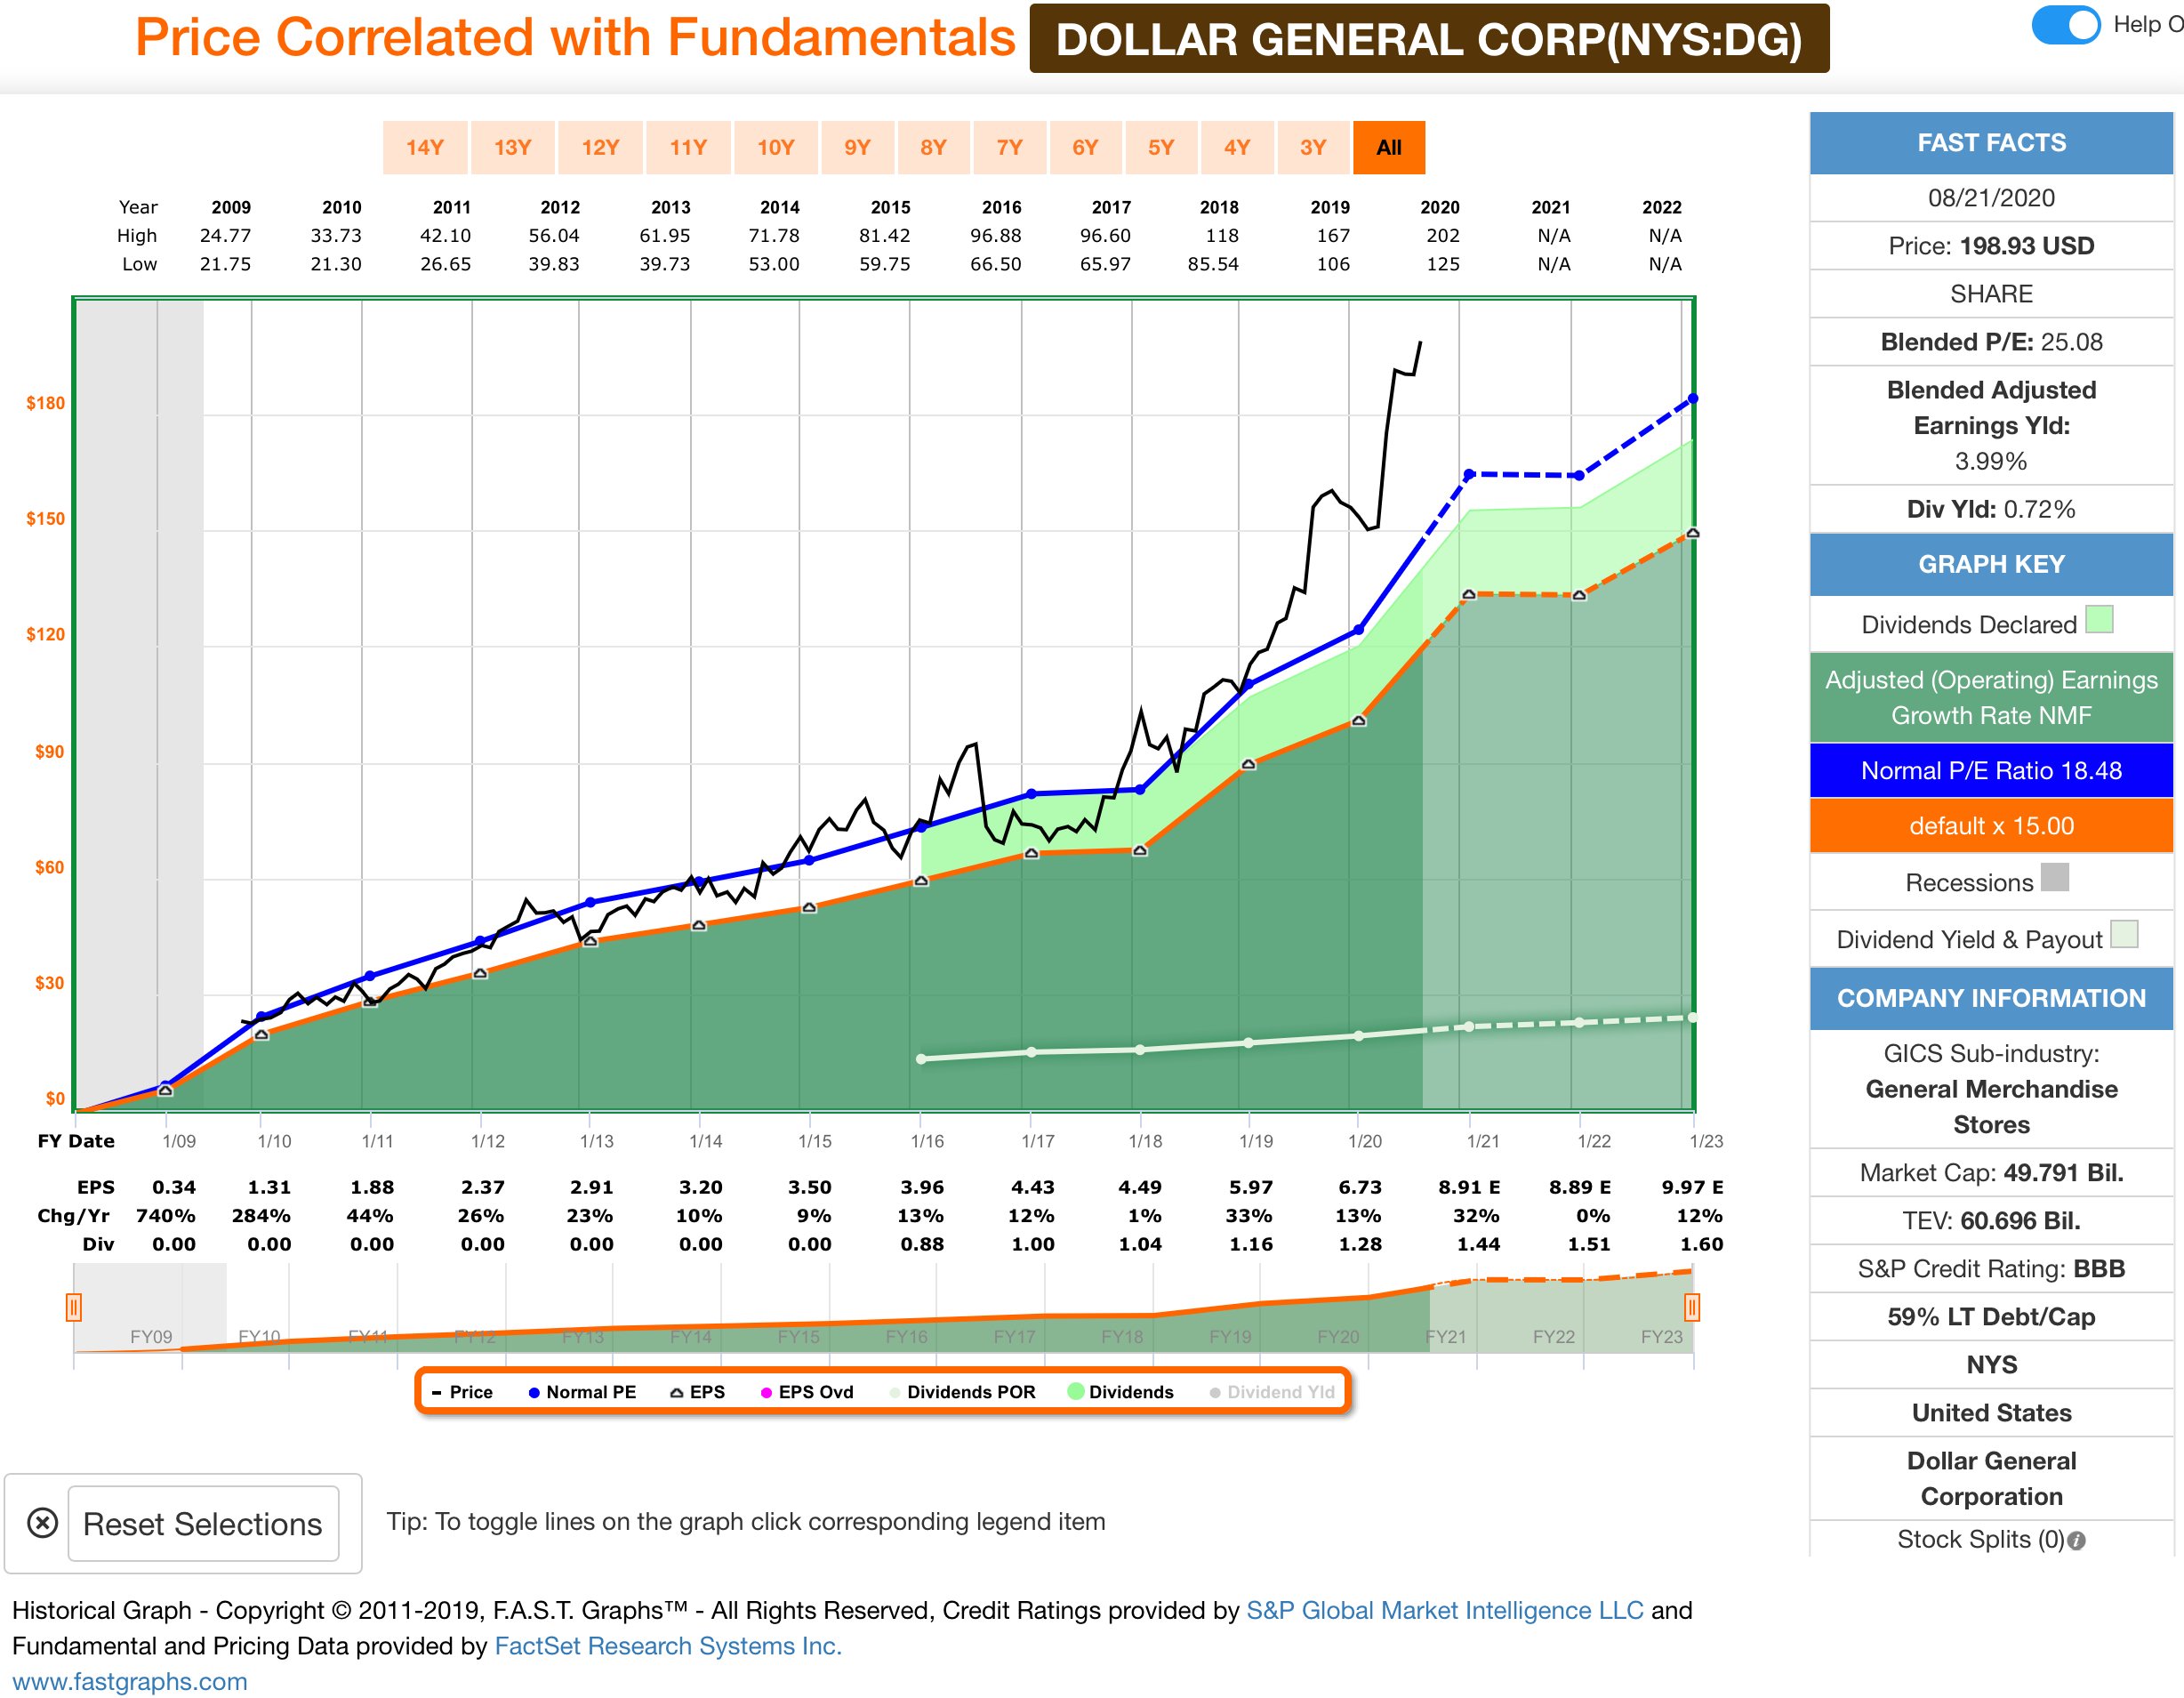Open S&P Global Market Intelligence link
Viewport: 2184px width, 1698px height.
(1444, 1610)
